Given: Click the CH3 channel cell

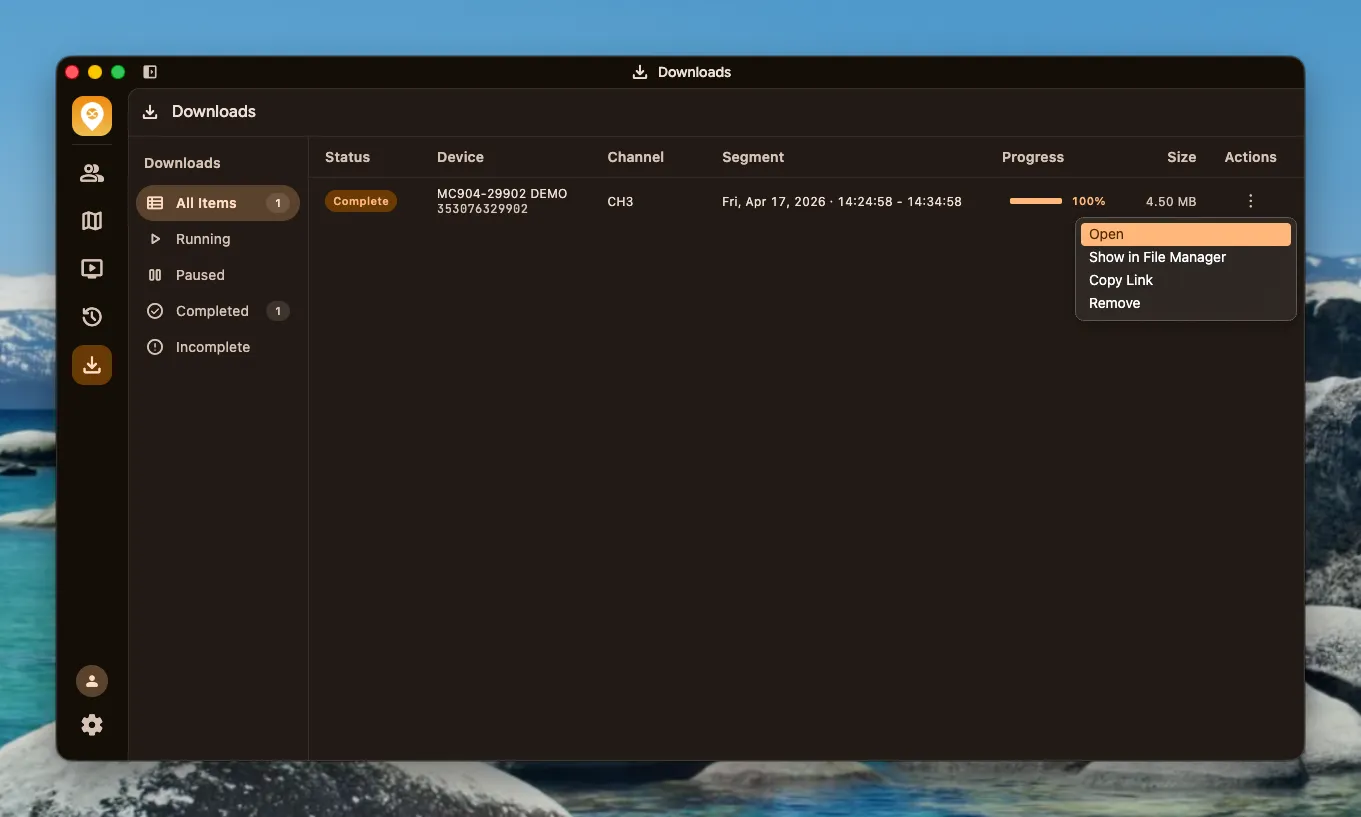Looking at the screenshot, I should [x=620, y=201].
